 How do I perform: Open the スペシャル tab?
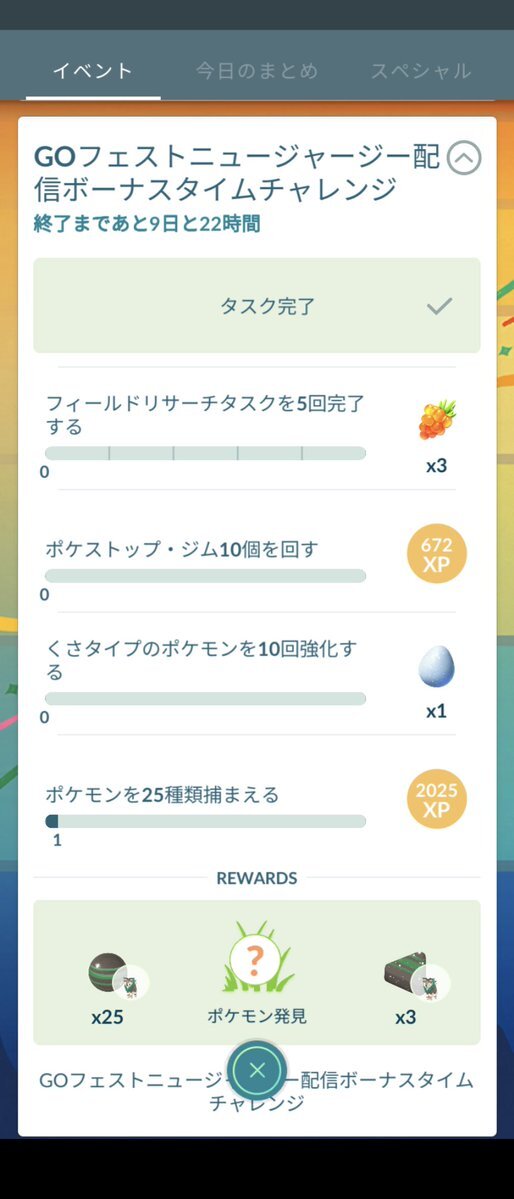(x=421, y=71)
